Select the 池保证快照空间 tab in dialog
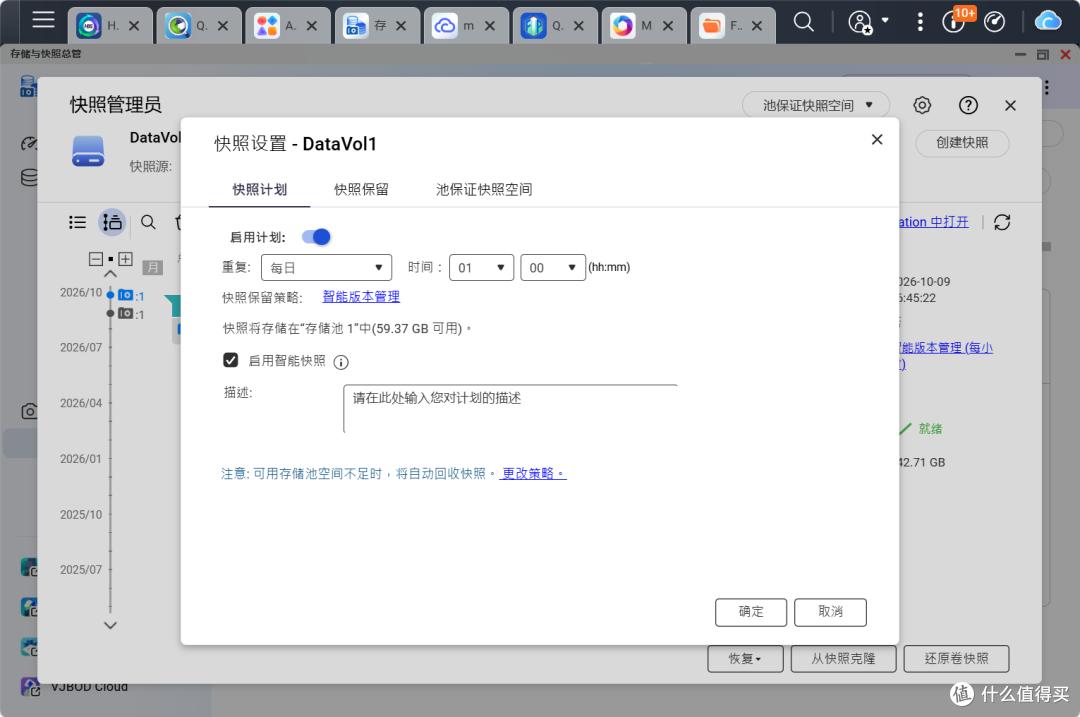The width and height of the screenshot is (1080, 717). pos(484,189)
